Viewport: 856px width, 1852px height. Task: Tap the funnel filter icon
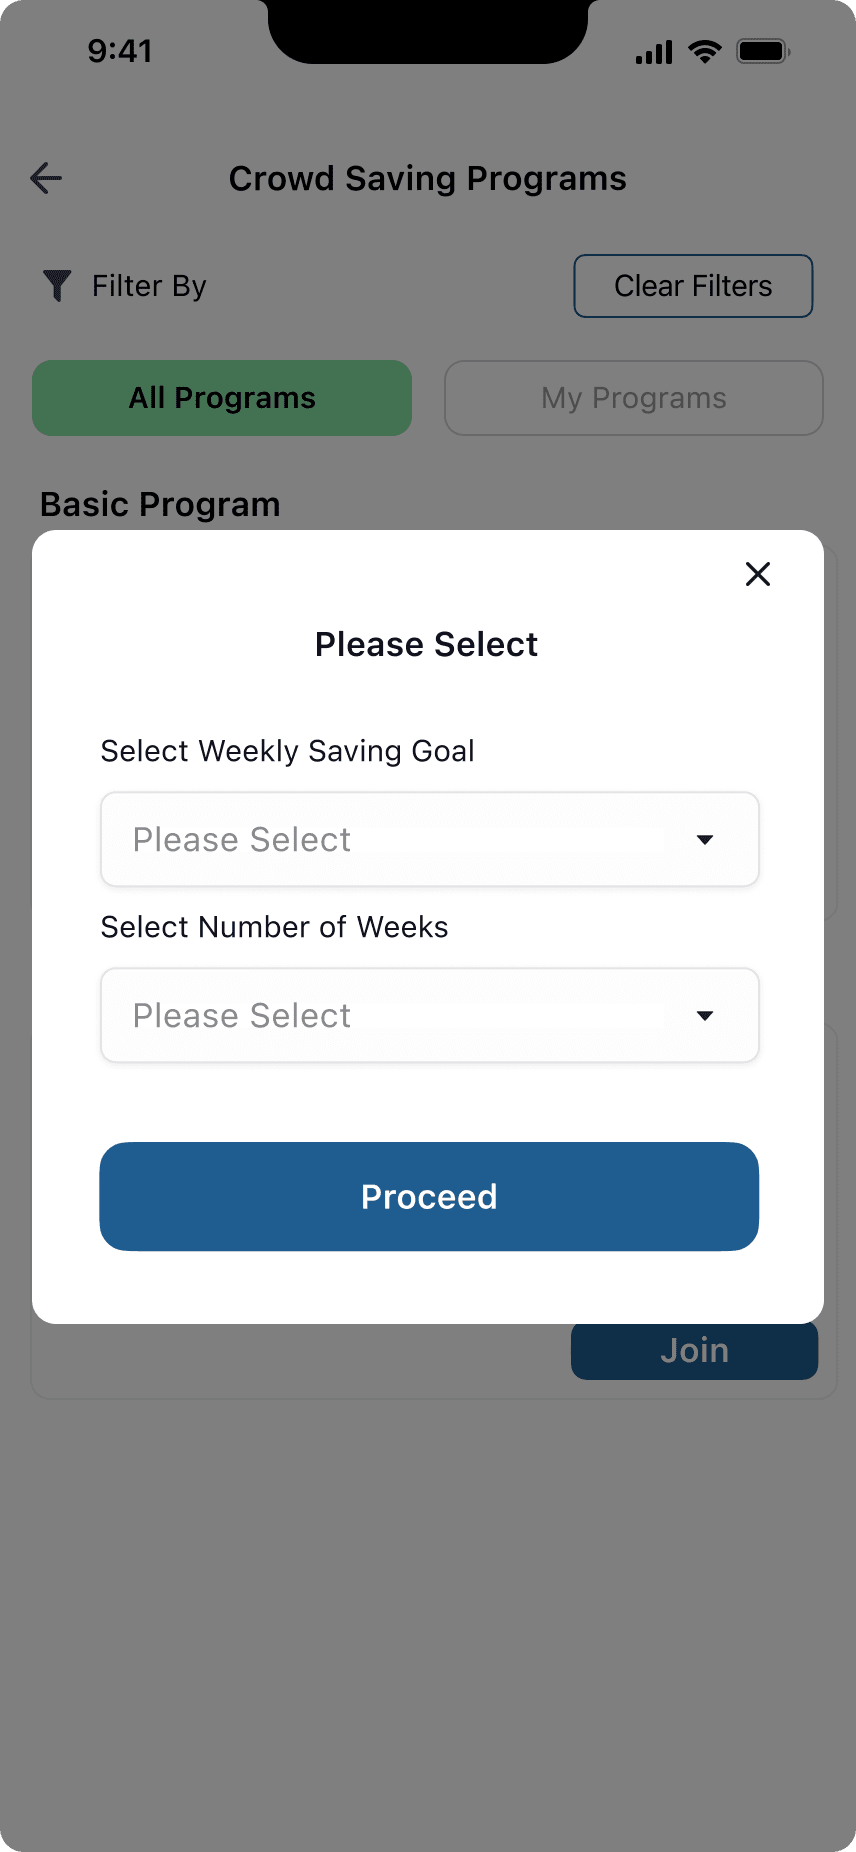click(x=57, y=285)
